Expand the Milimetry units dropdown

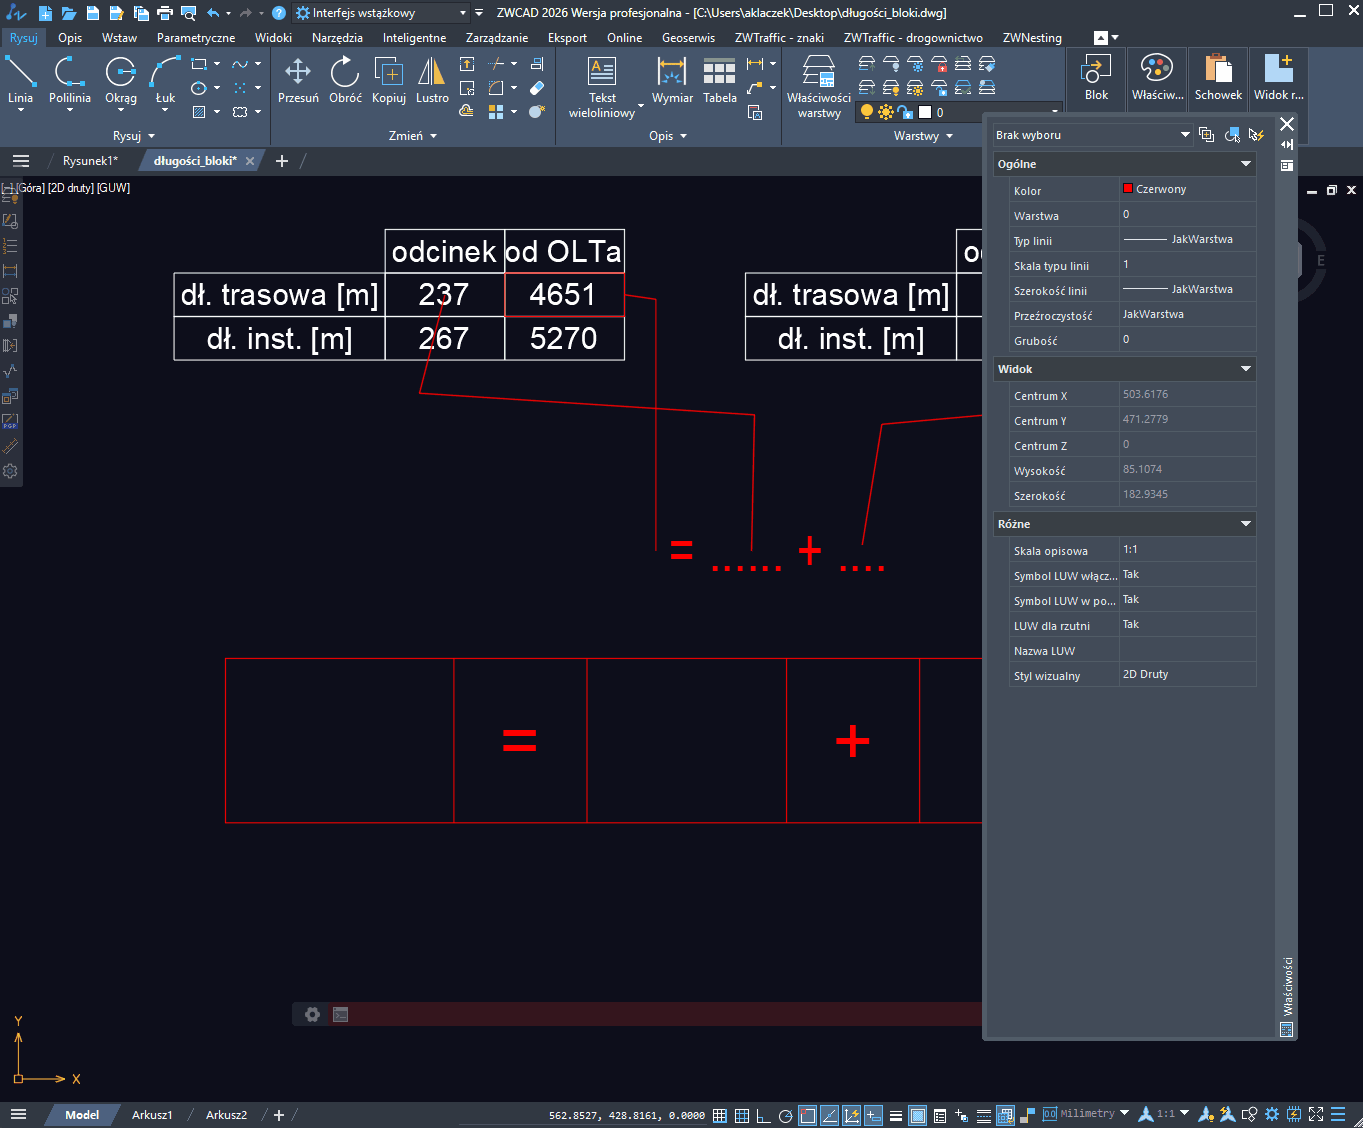(x=1124, y=1113)
